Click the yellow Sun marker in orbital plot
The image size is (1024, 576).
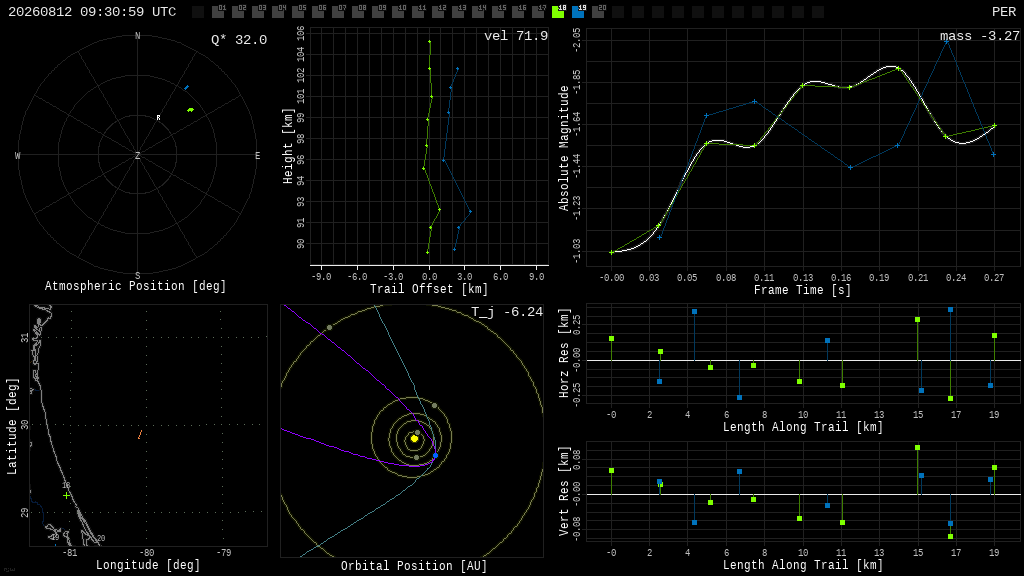point(414,439)
